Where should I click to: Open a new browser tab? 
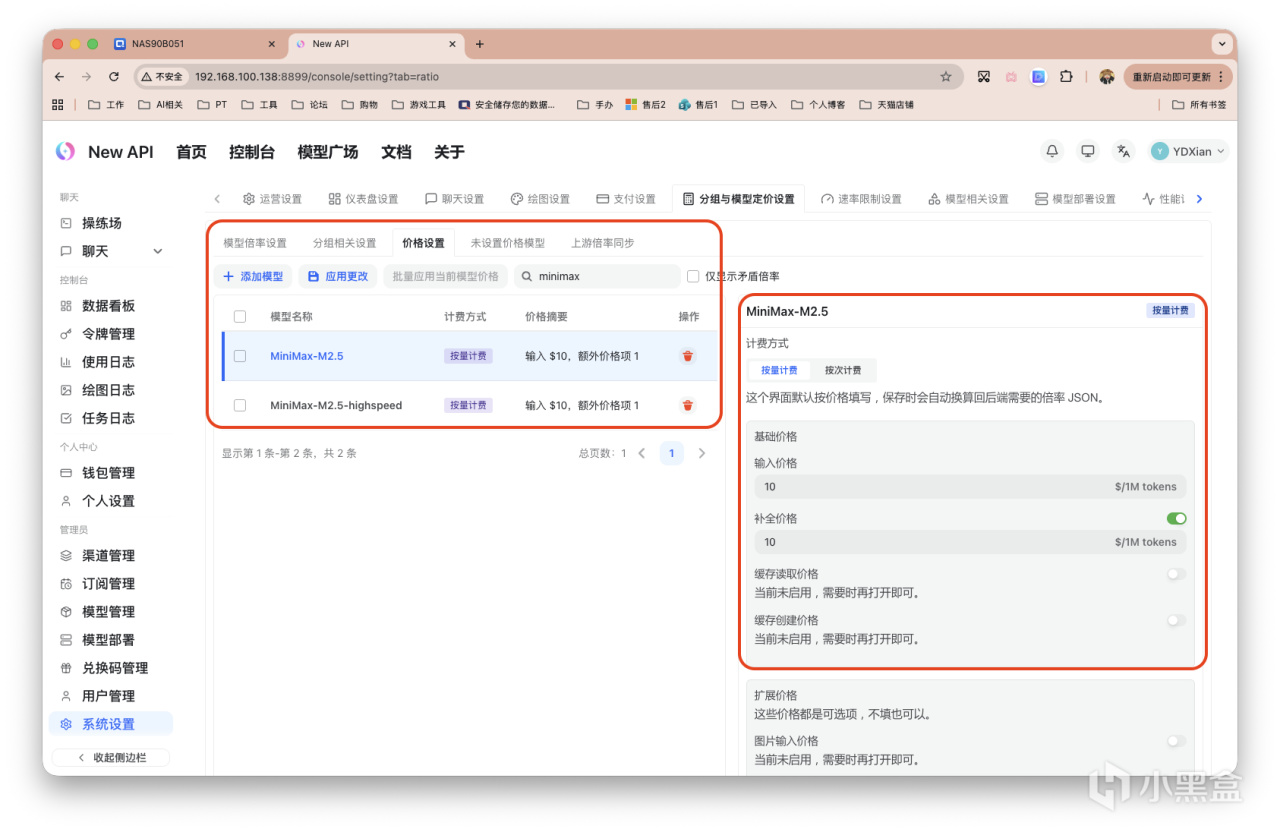(480, 44)
